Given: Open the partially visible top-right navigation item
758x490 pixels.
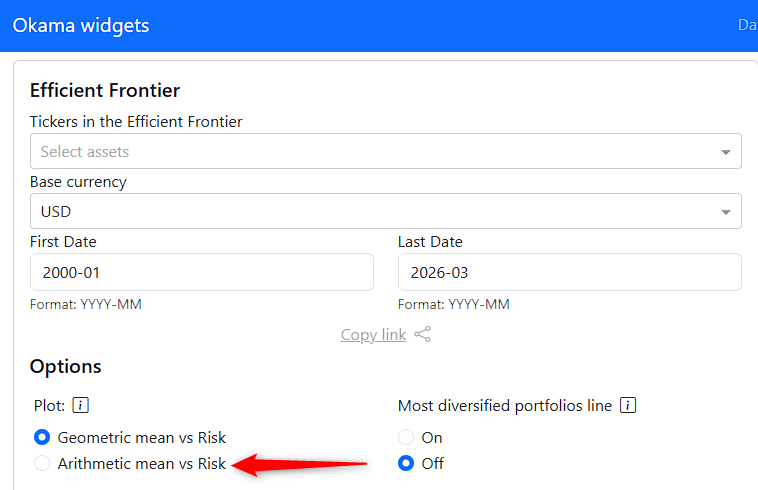Looking at the screenshot, I should [x=747, y=25].
